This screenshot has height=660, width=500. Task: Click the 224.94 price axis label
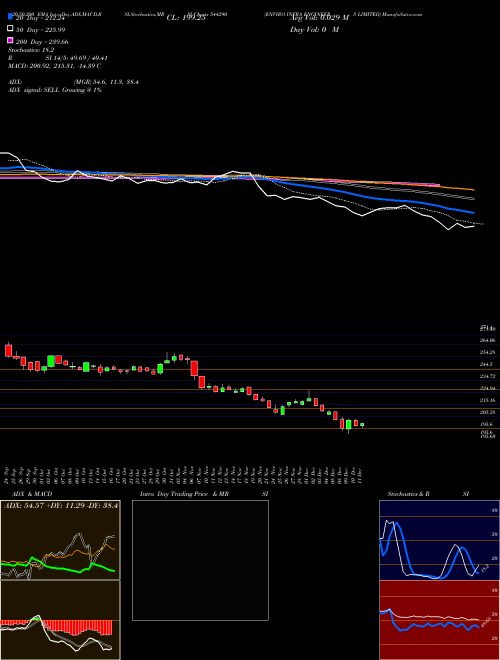[x=488, y=388]
